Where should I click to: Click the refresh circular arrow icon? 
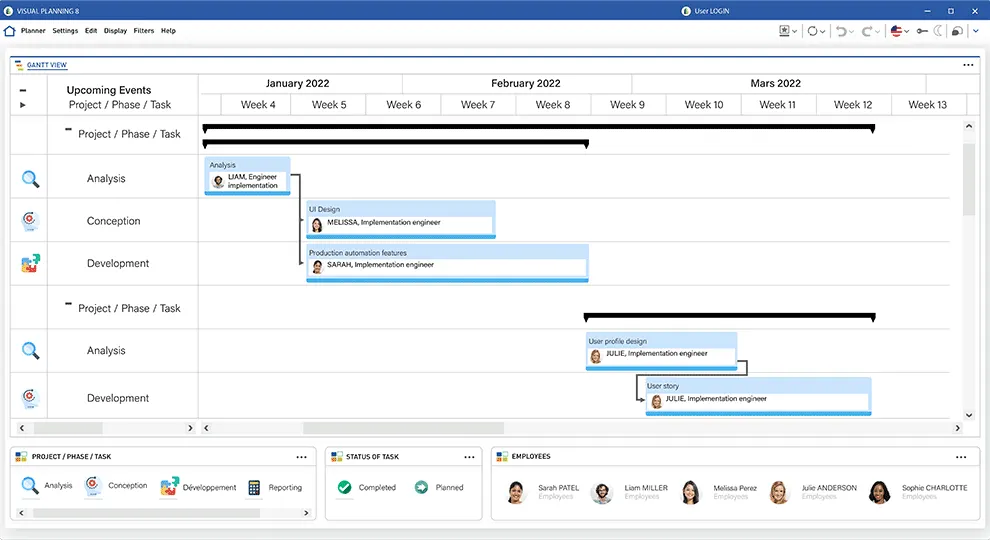pos(815,31)
